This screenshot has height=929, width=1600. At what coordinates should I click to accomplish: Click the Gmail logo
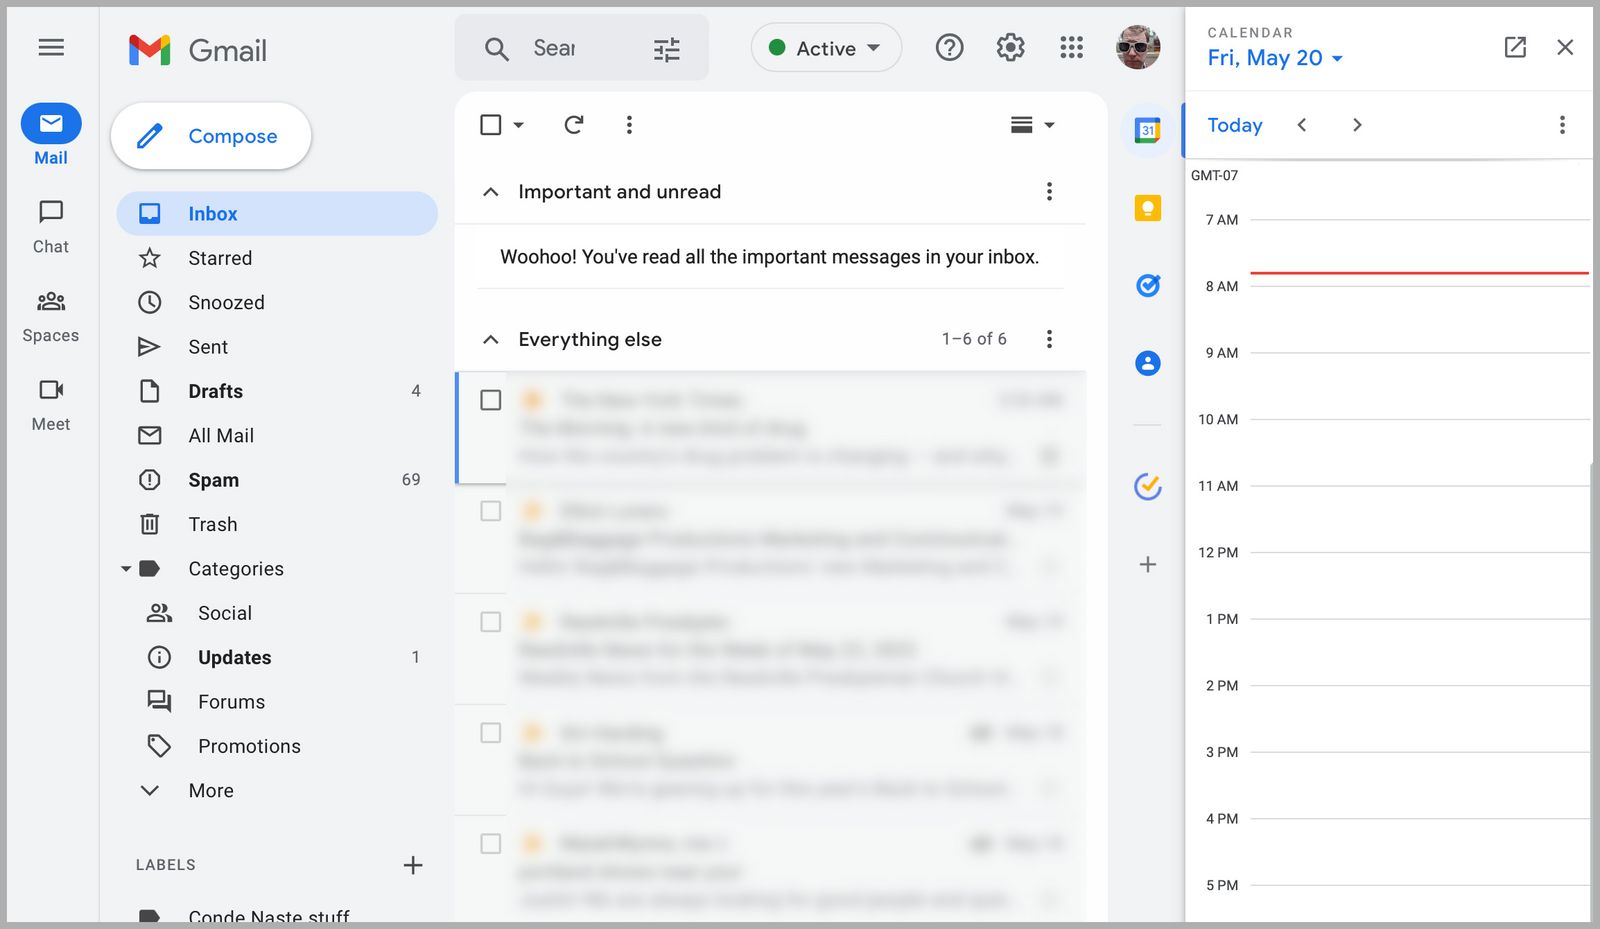[198, 50]
